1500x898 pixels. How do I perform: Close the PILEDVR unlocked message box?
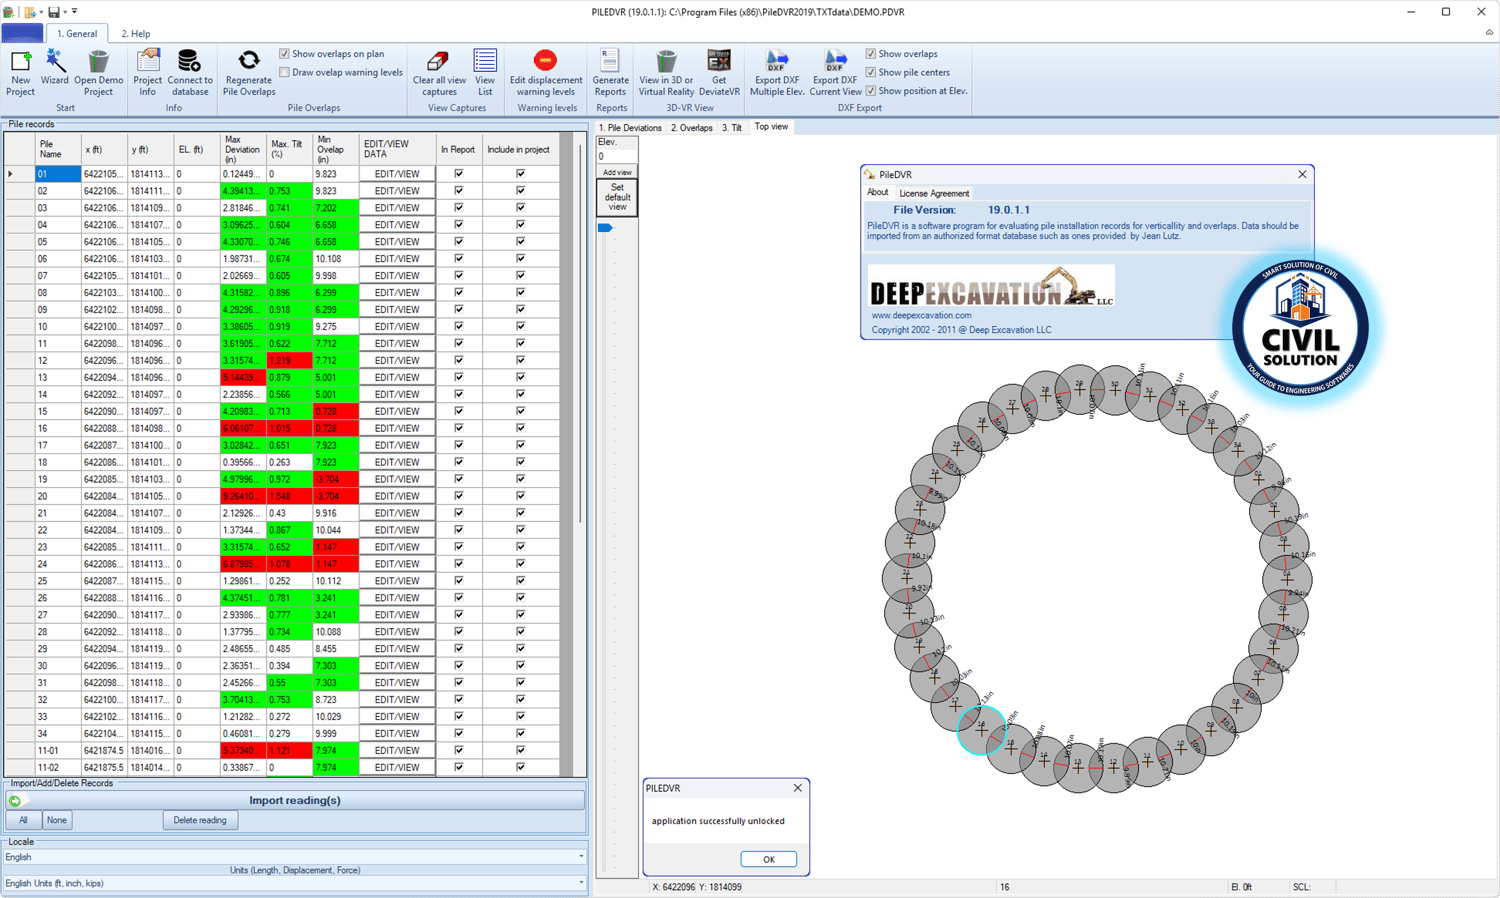point(797,788)
